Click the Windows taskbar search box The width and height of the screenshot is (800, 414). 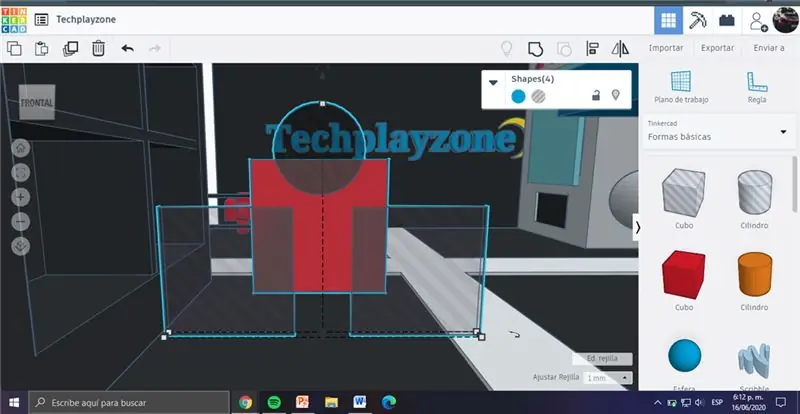(129, 402)
